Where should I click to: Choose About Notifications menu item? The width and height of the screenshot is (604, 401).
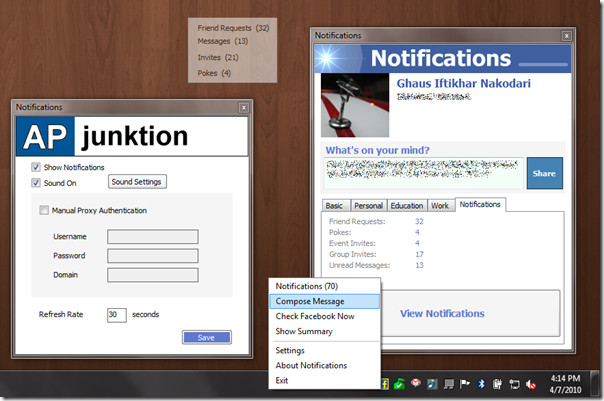coord(324,365)
